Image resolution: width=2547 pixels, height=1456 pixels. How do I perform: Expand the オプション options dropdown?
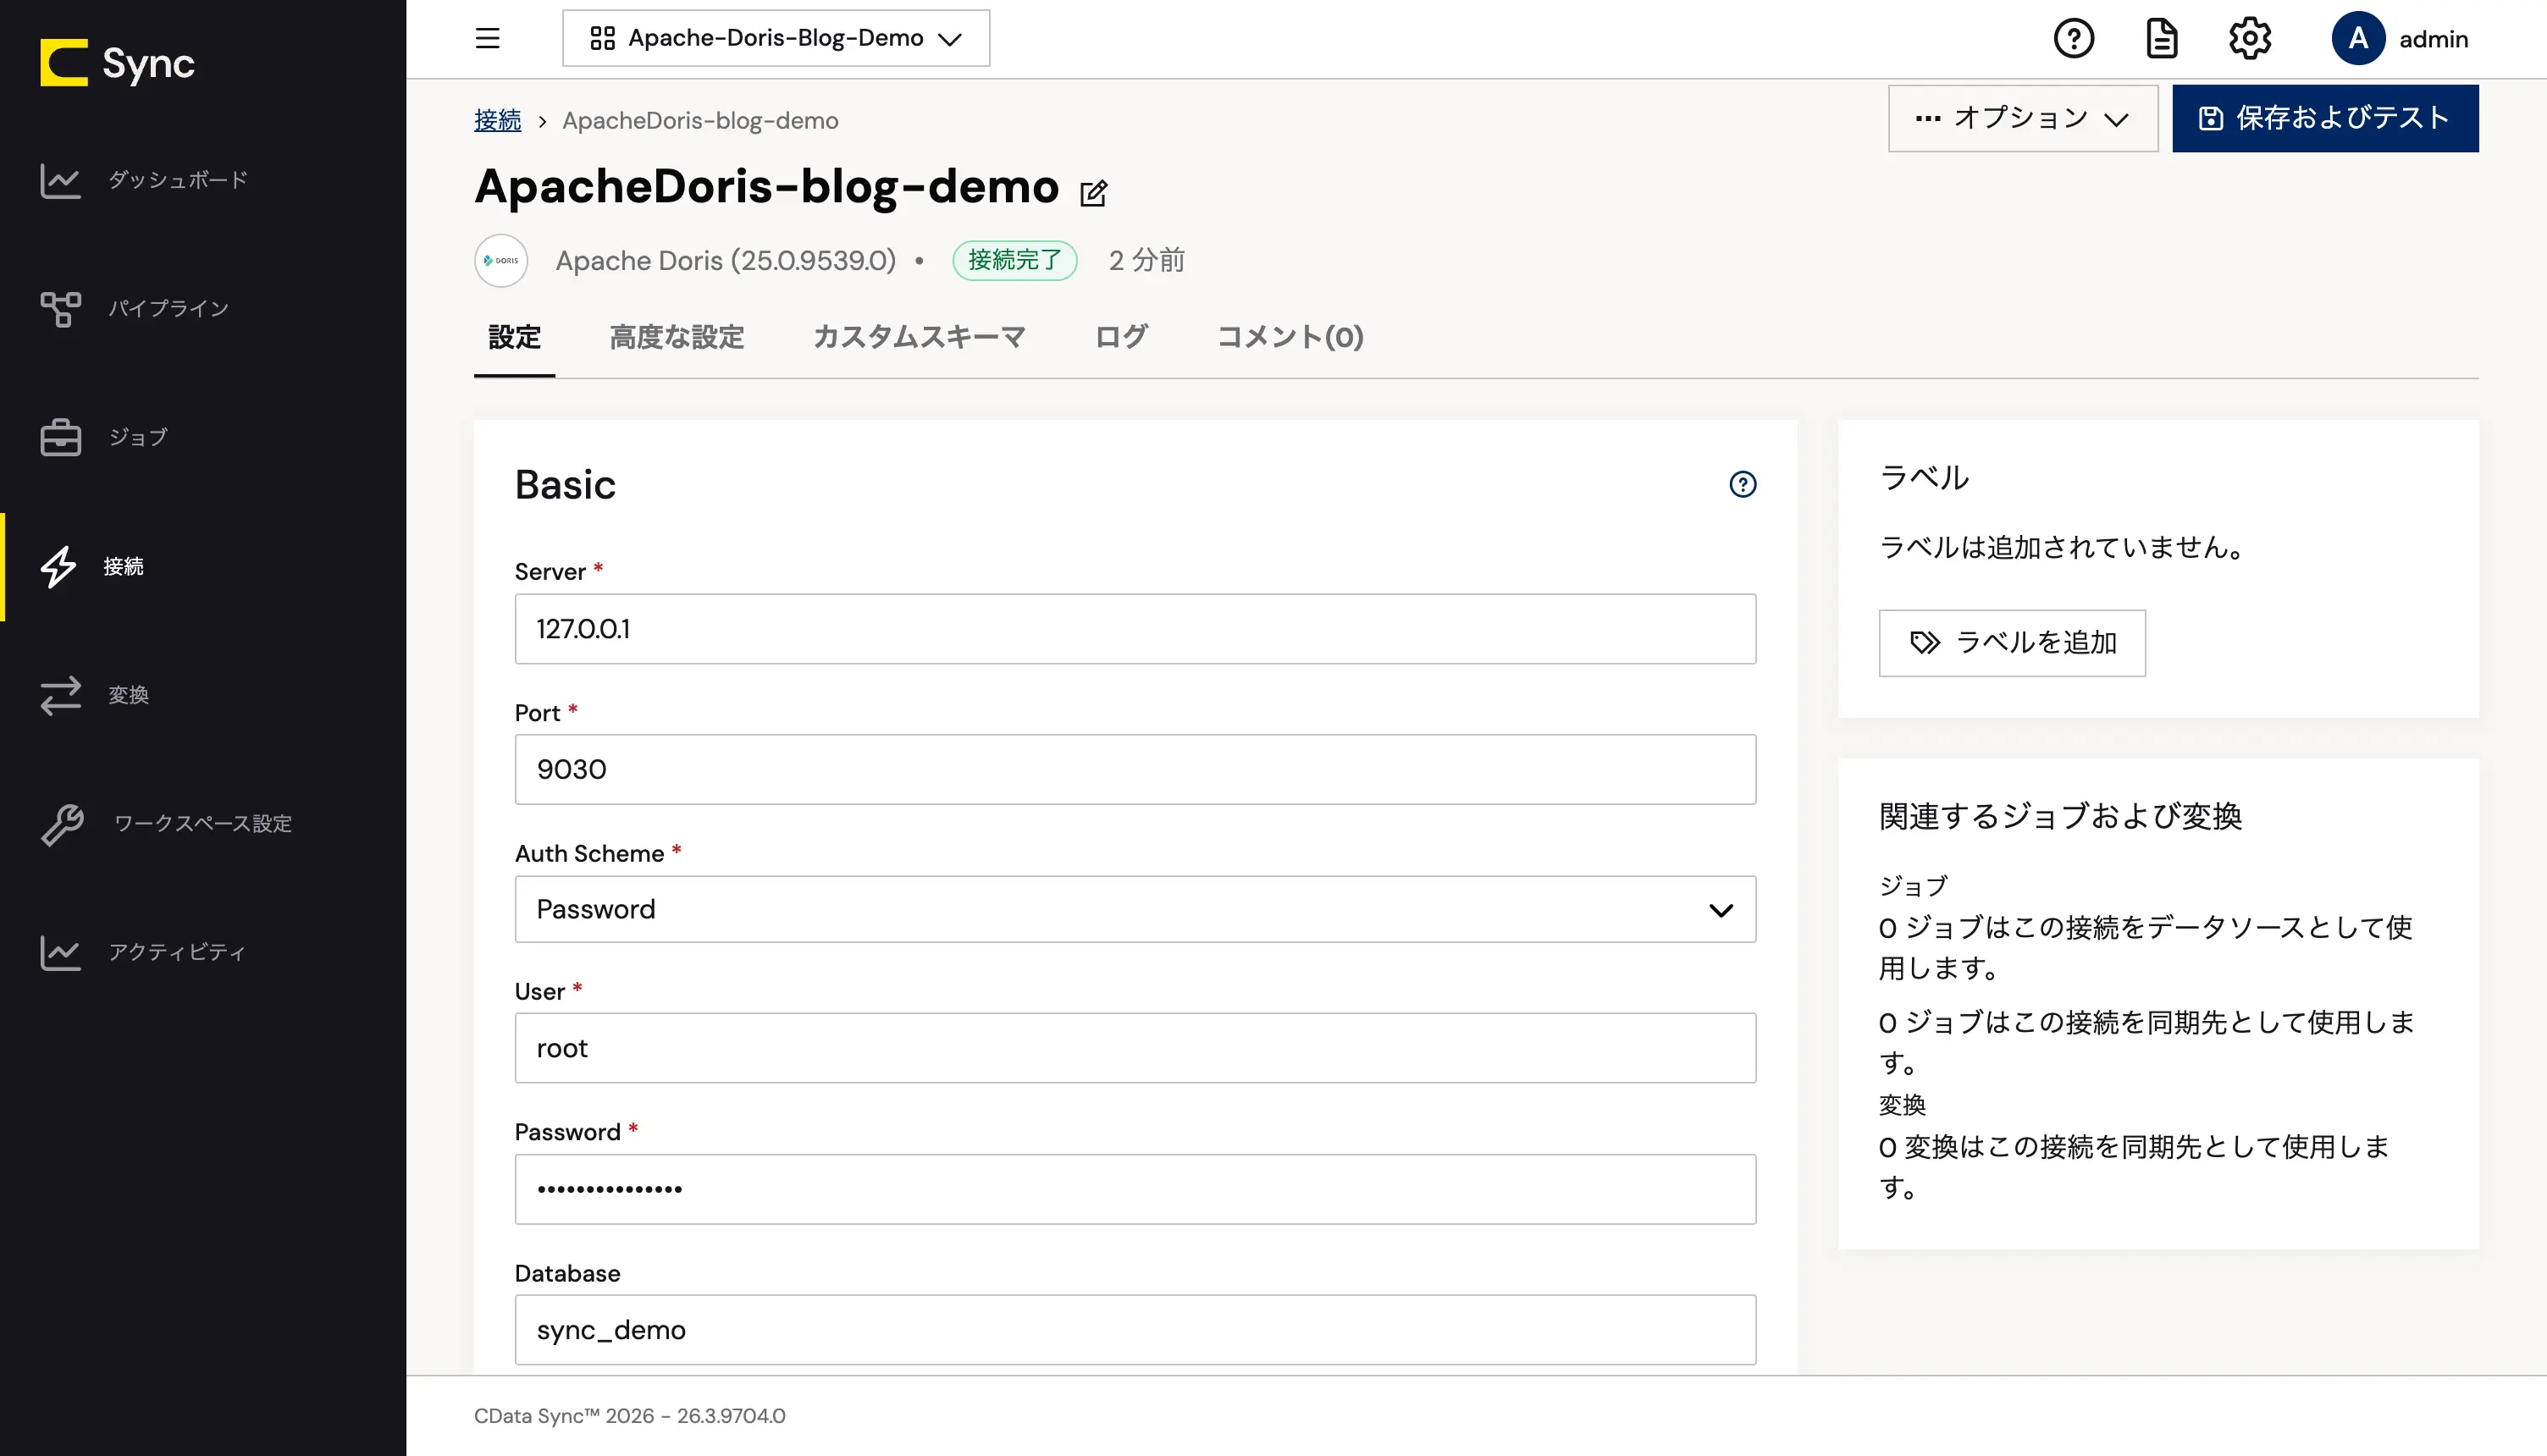tap(2022, 118)
